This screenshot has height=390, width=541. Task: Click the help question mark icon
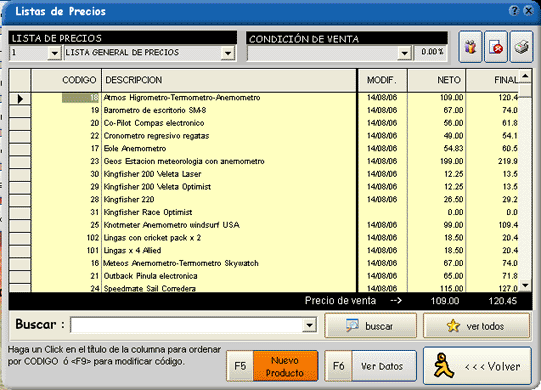[x=514, y=11]
